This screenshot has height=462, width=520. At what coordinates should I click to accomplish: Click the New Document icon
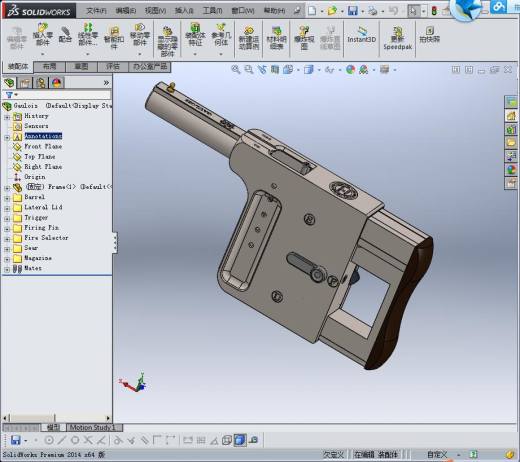pyautogui.click(x=312, y=11)
